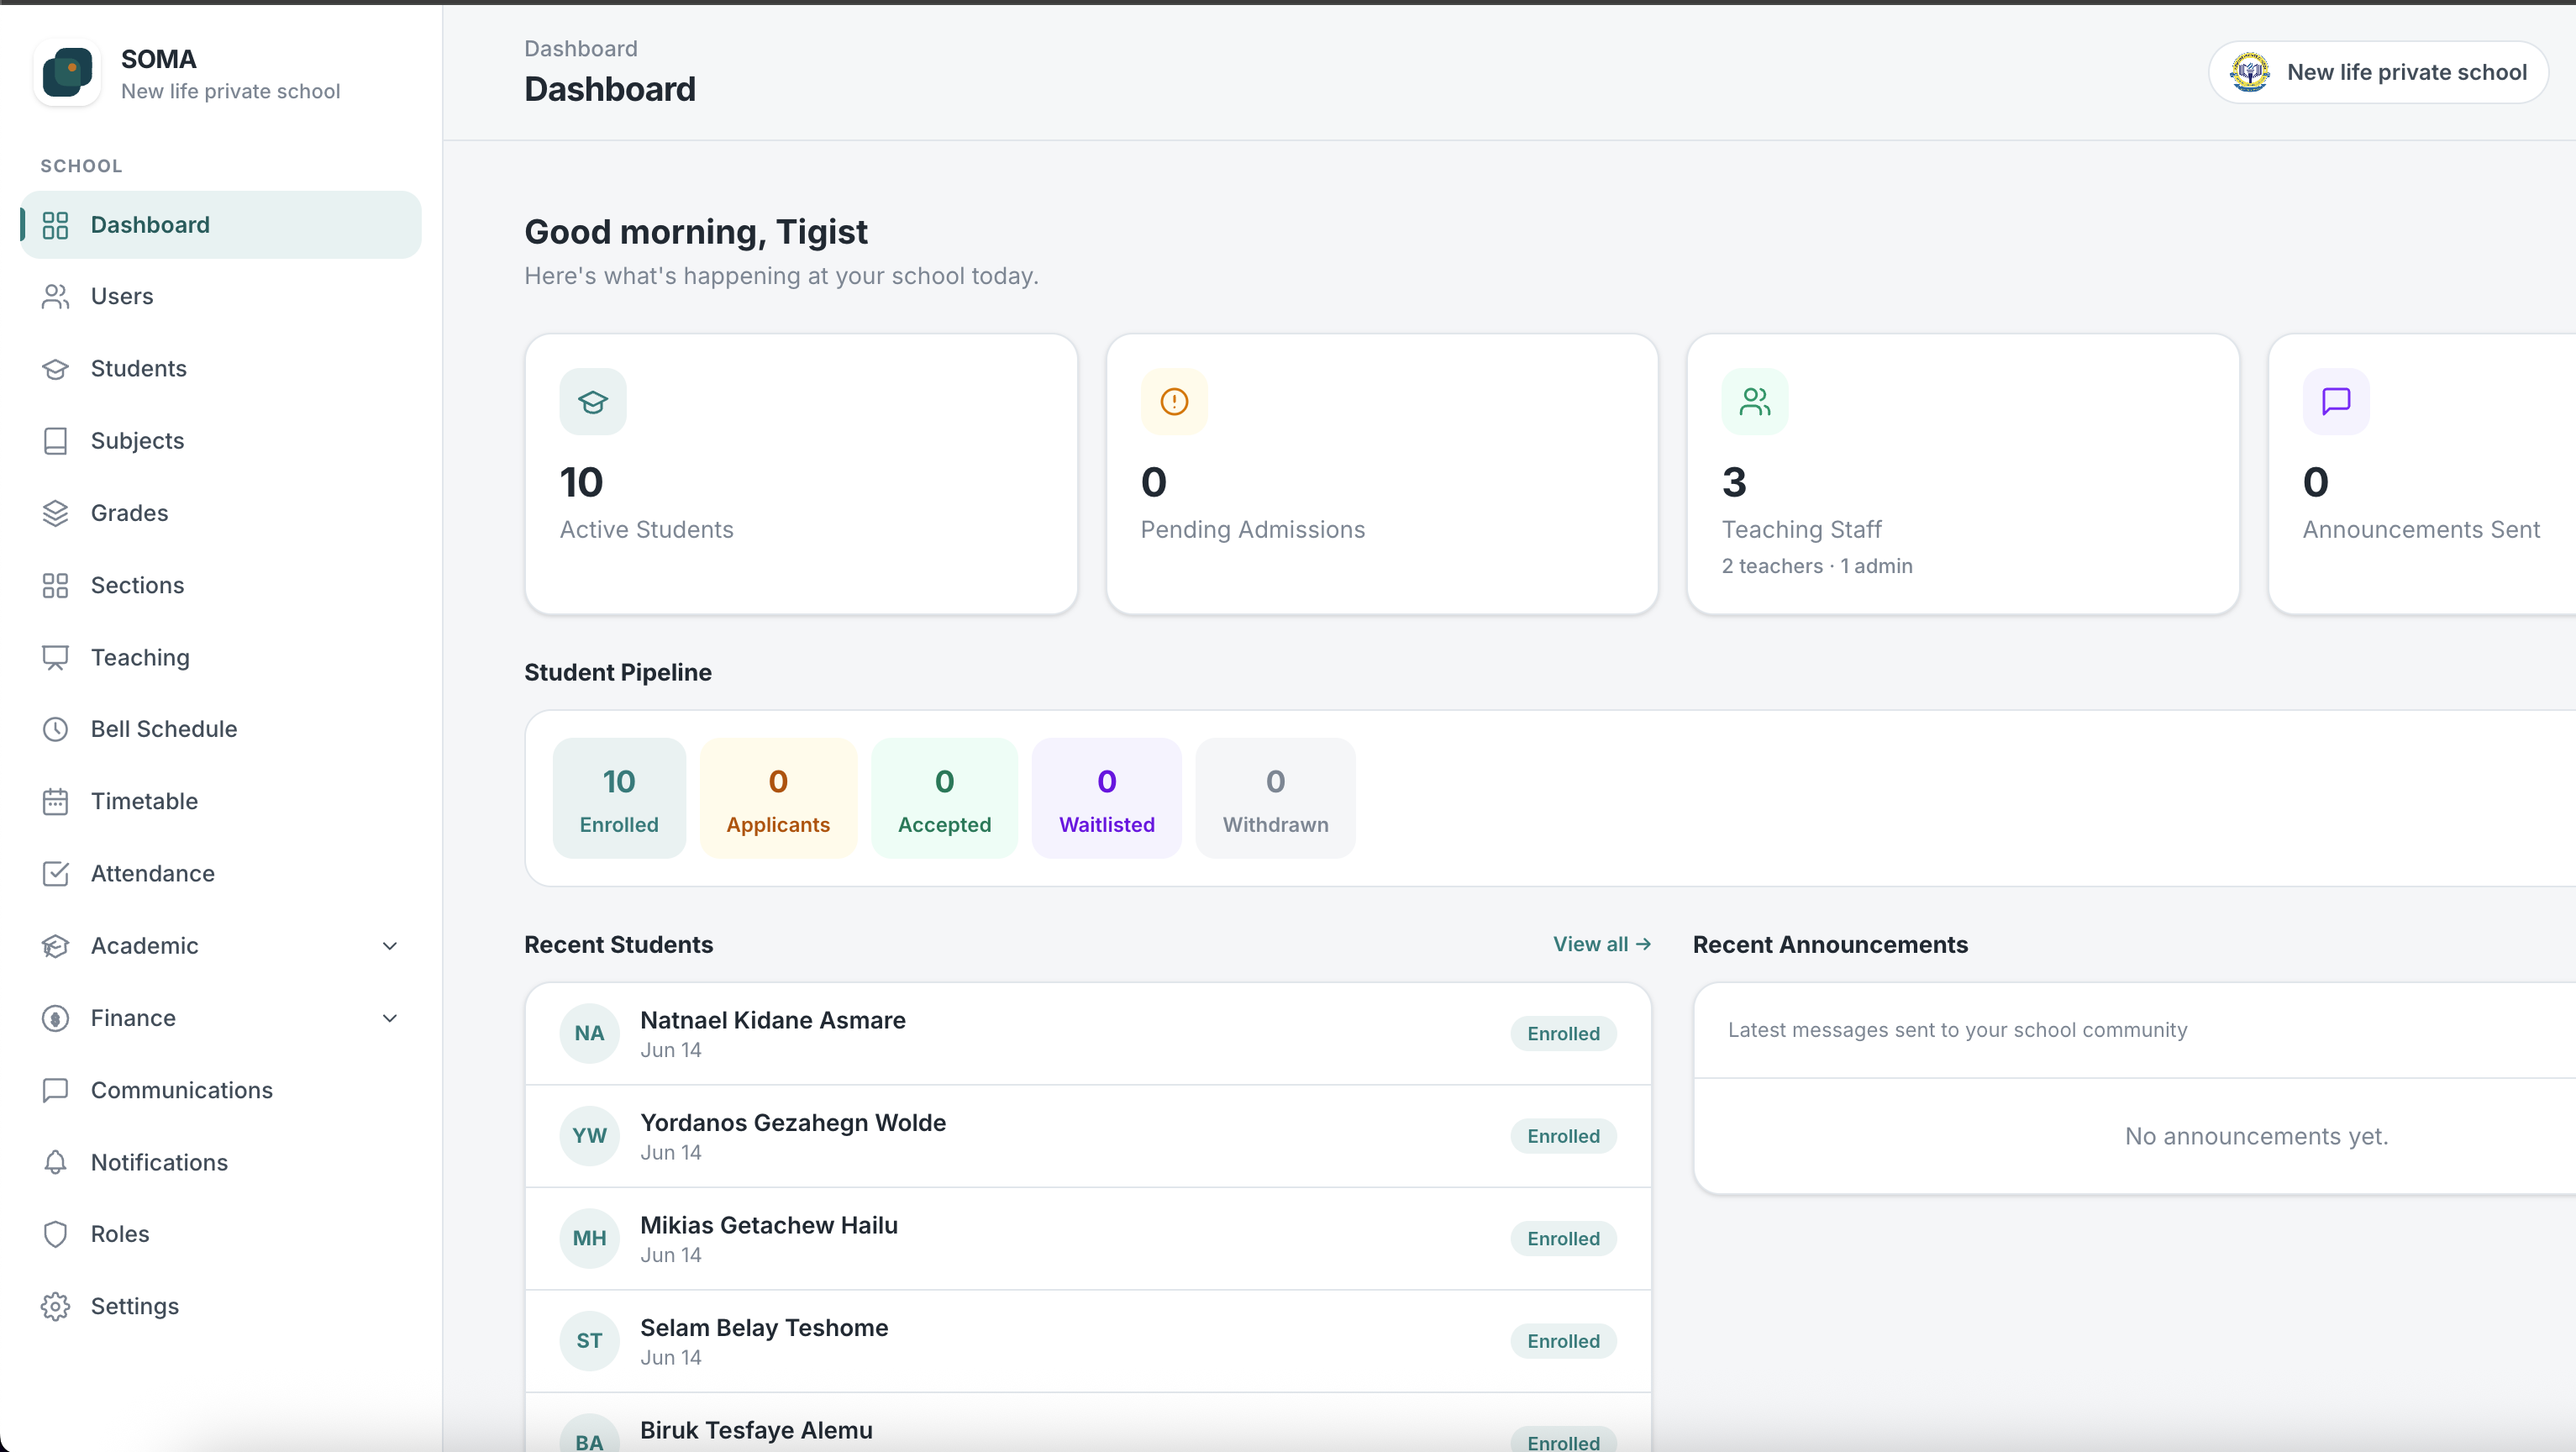Open the Active Students stat card
This screenshot has width=2576, height=1452.
coord(801,474)
